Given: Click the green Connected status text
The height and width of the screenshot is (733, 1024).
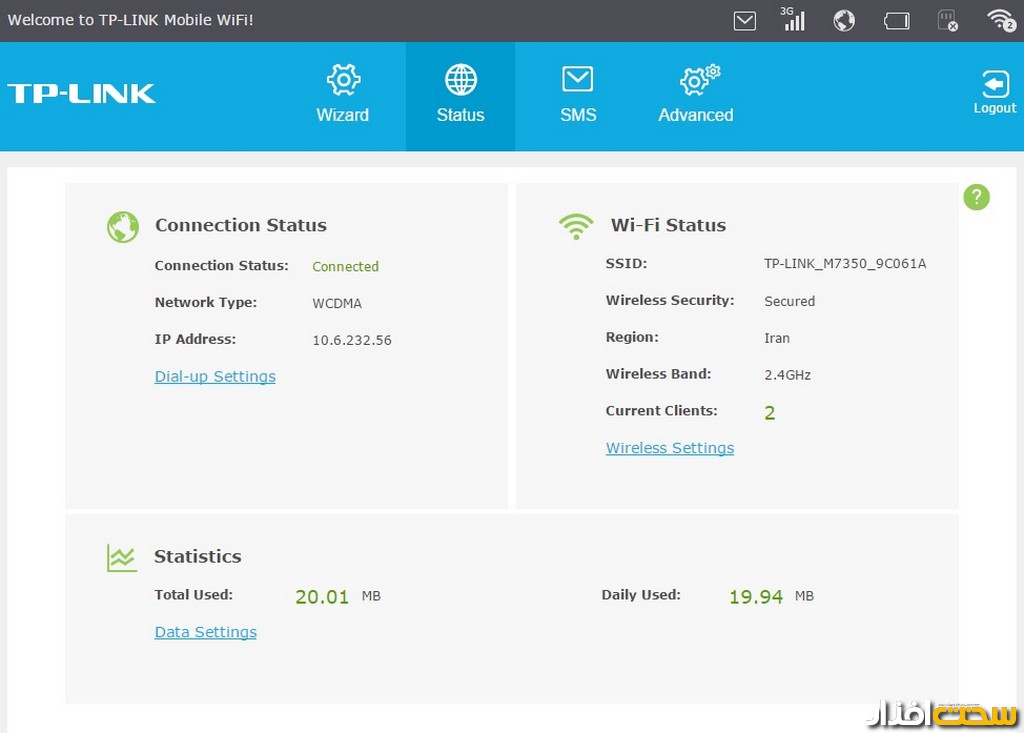Looking at the screenshot, I should pyautogui.click(x=345, y=267).
